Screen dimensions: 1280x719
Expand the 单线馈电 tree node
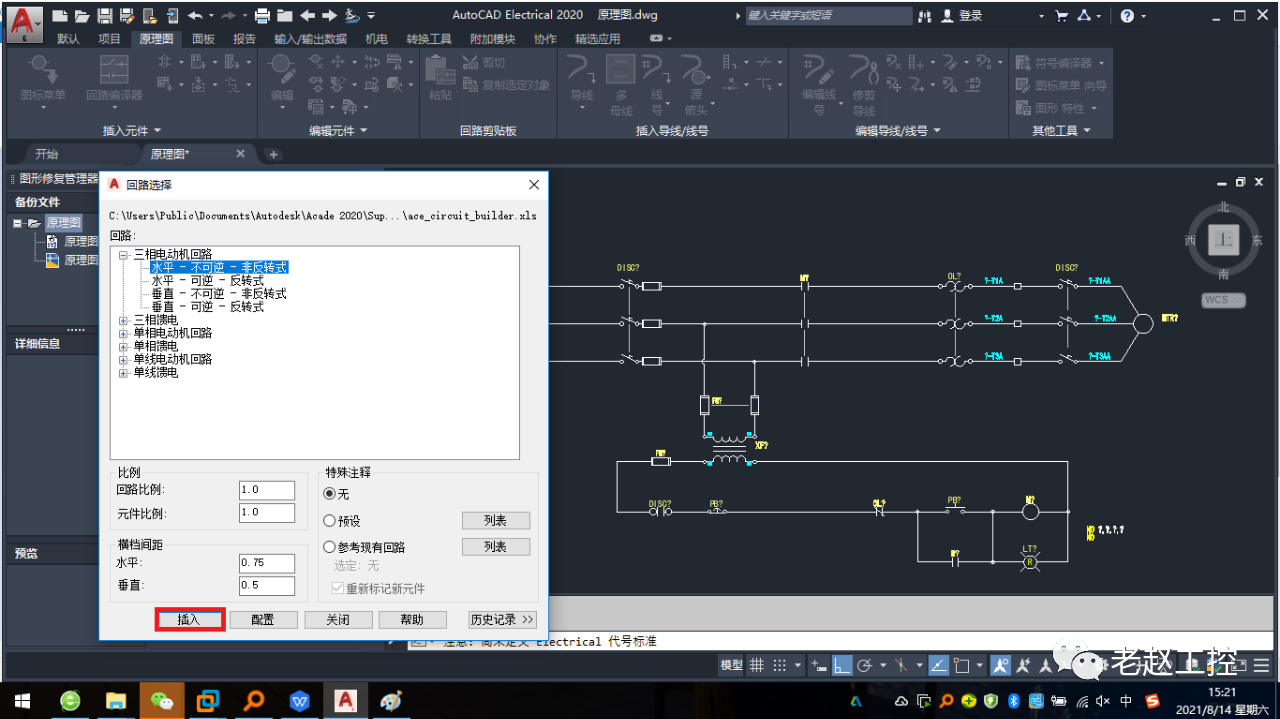[124, 372]
